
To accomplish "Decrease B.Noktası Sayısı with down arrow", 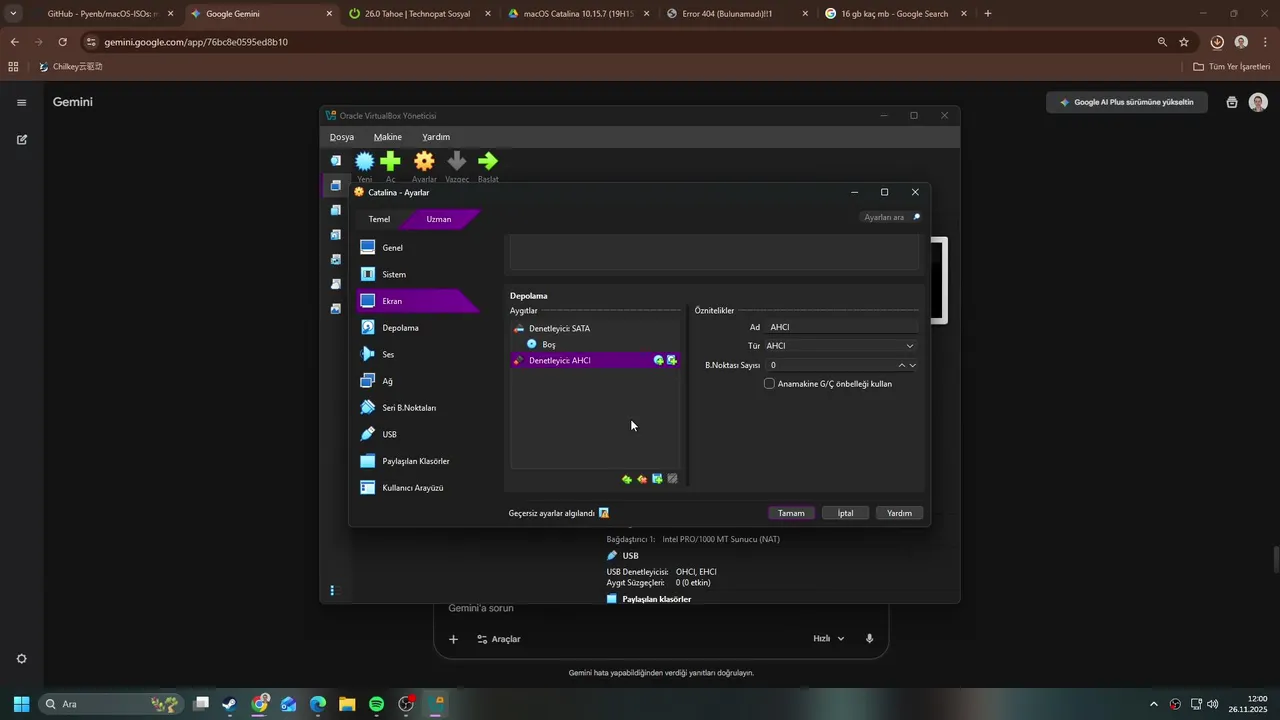I will [912, 365].
